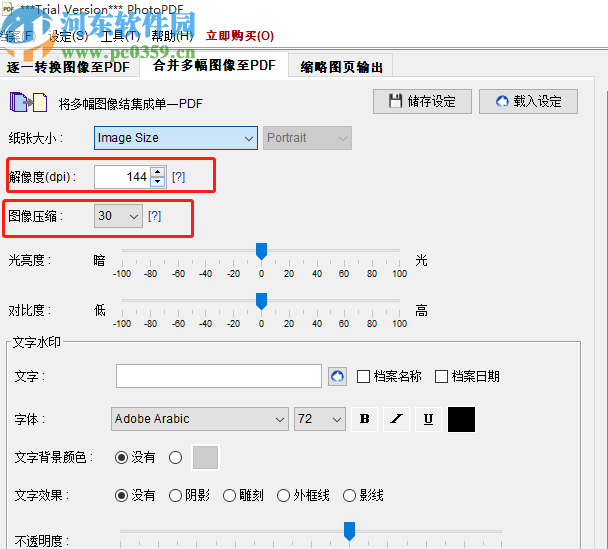The width and height of the screenshot is (608, 549).
Task: Decrease the dpi value with down arrow
Action: (157, 181)
